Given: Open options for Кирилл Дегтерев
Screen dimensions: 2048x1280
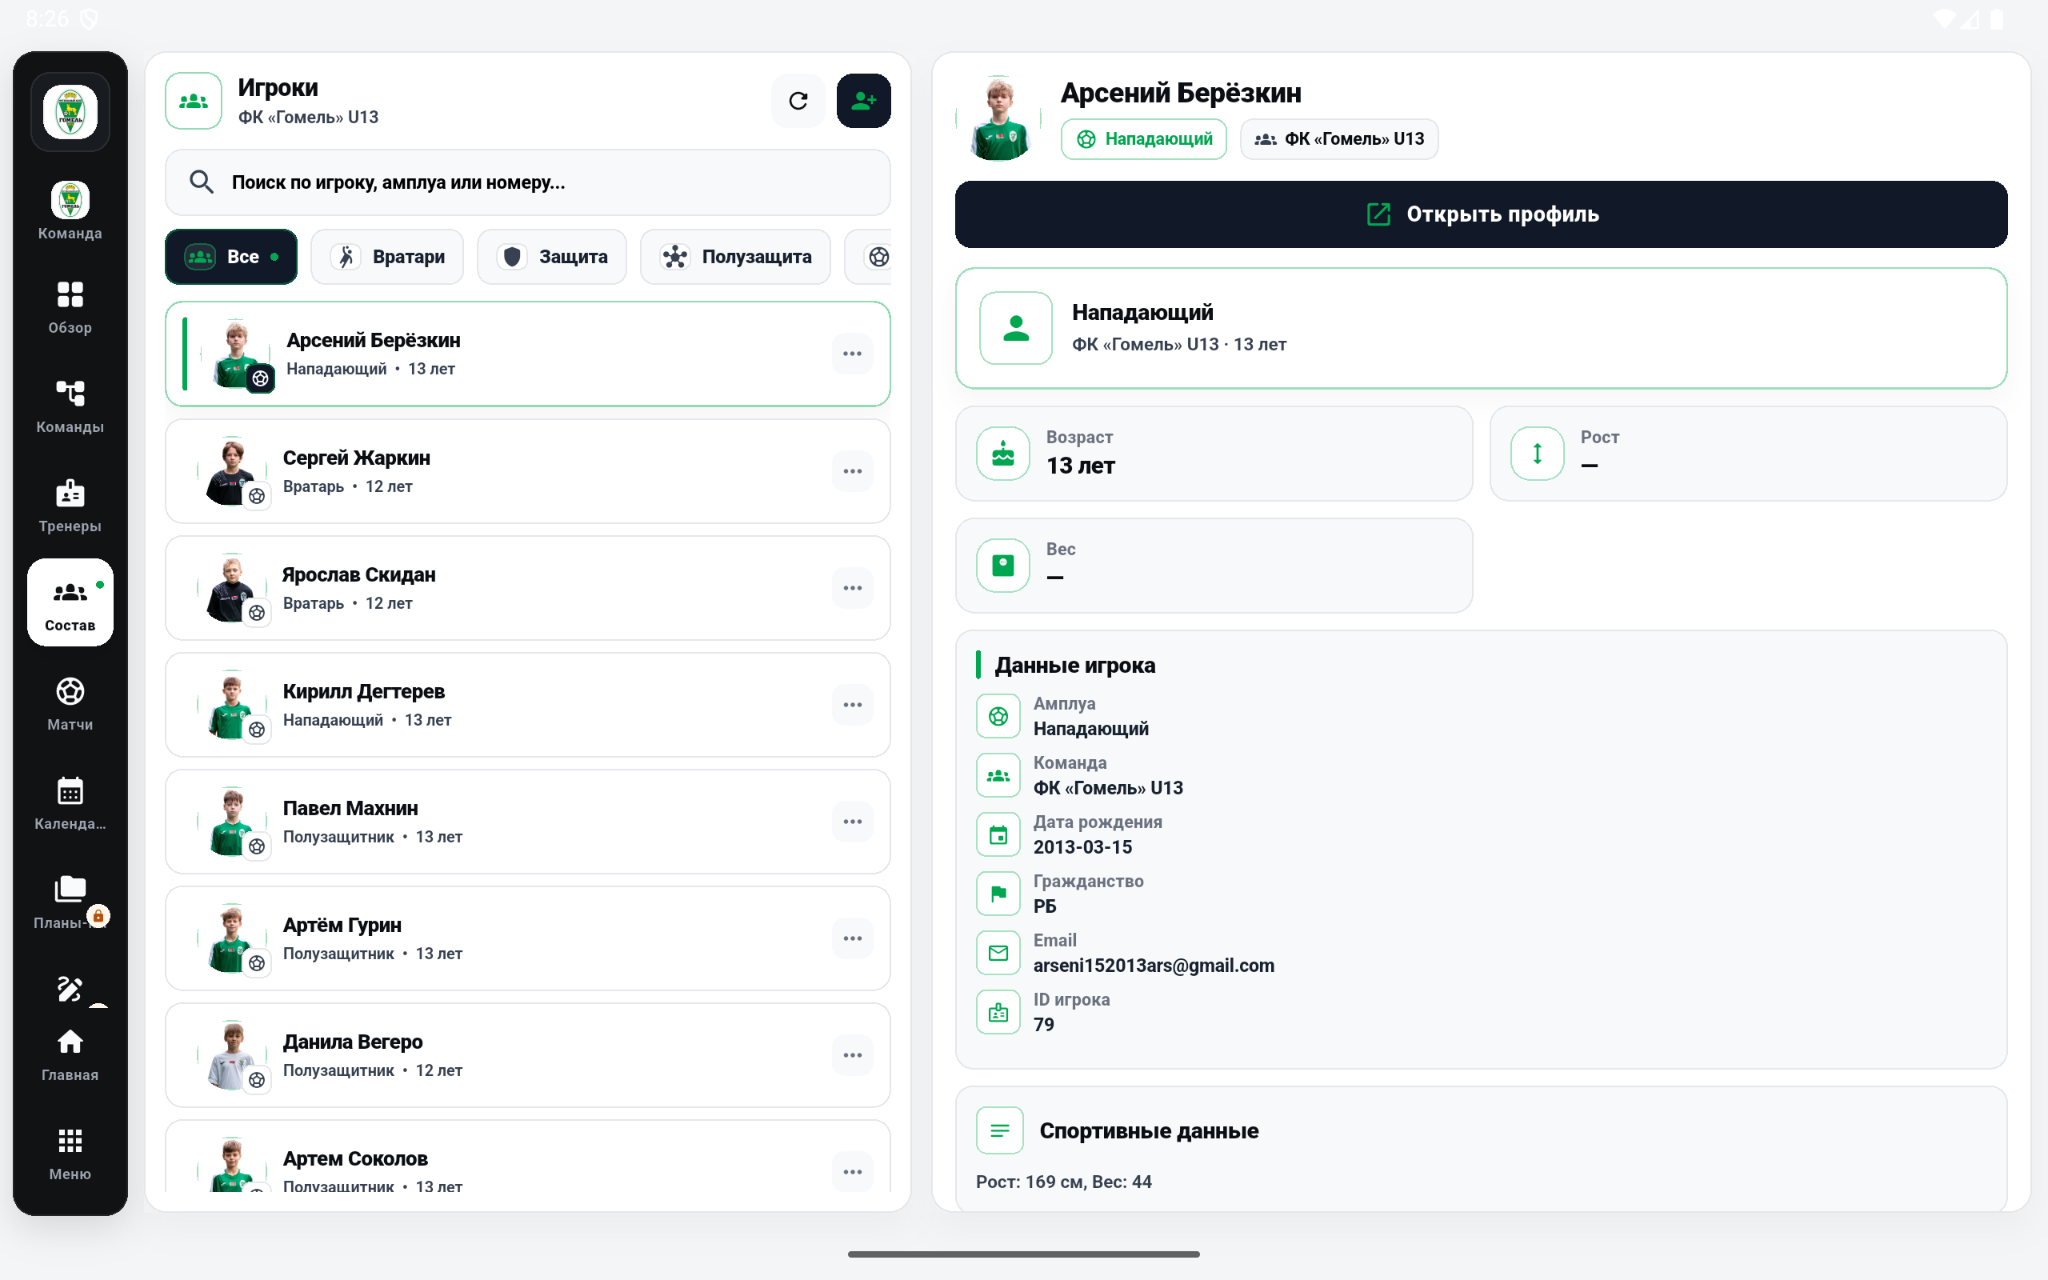Looking at the screenshot, I should click(852, 705).
